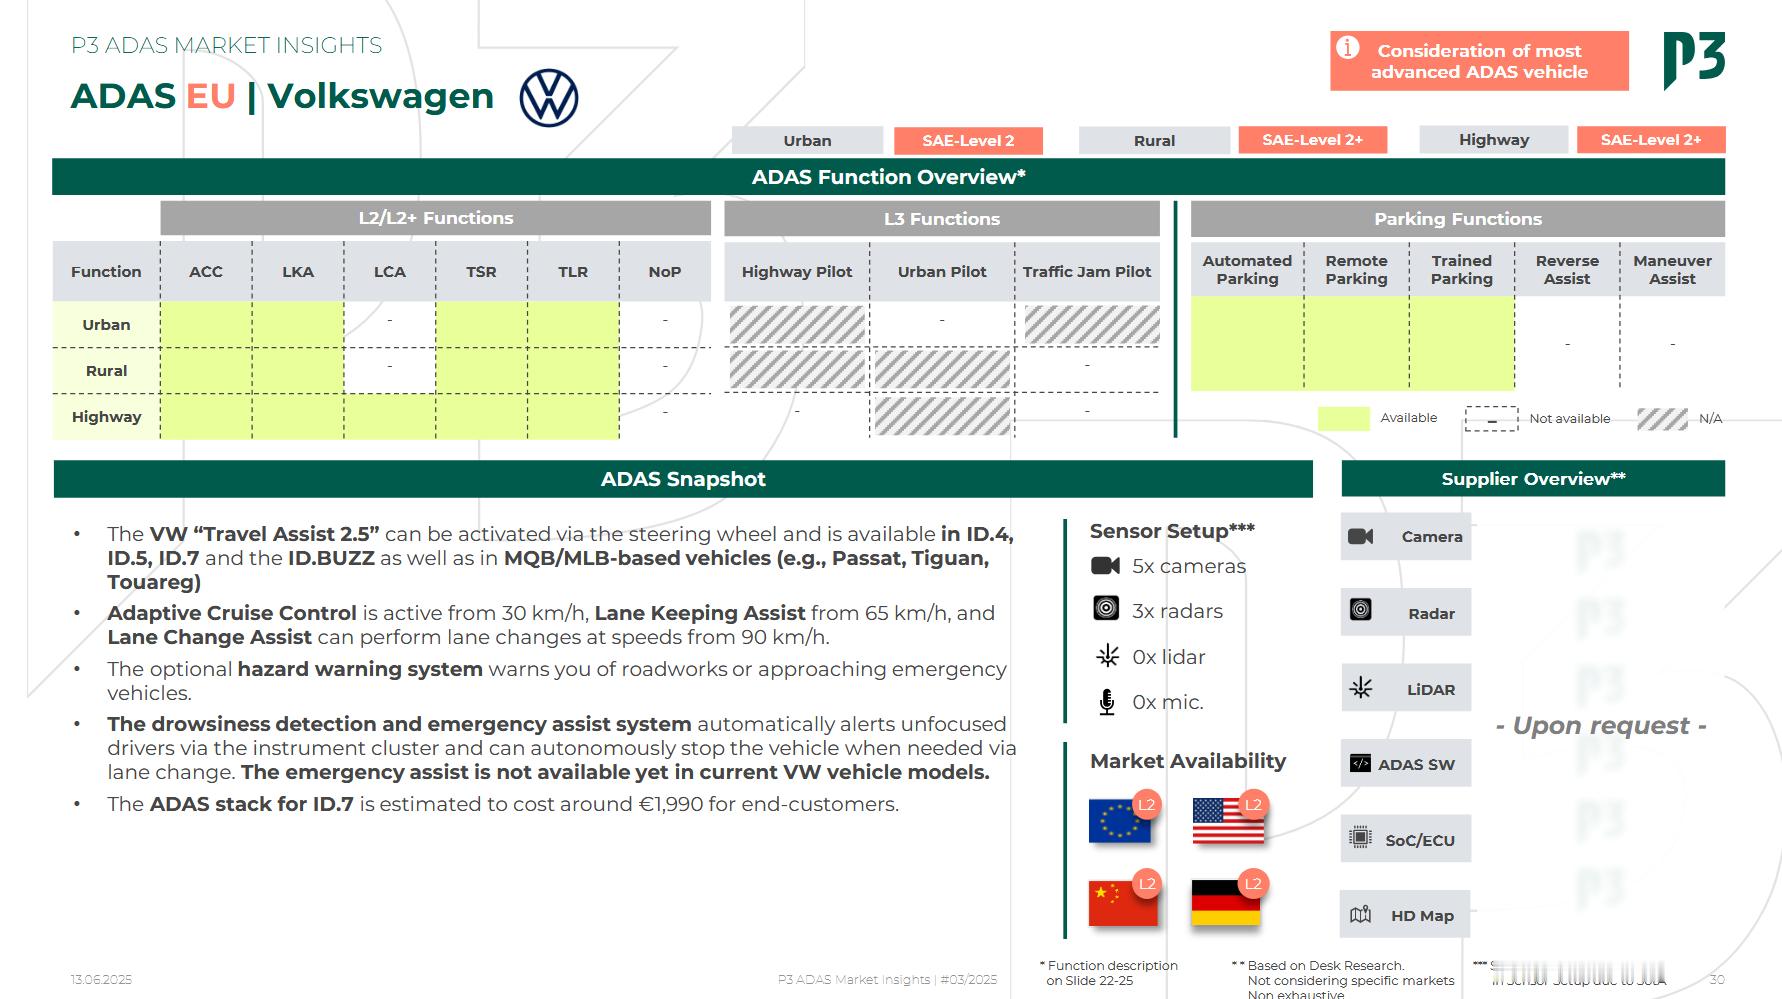Click the L2 badge on the Germany flag
This screenshot has width=1782, height=999.
[1253, 883]
